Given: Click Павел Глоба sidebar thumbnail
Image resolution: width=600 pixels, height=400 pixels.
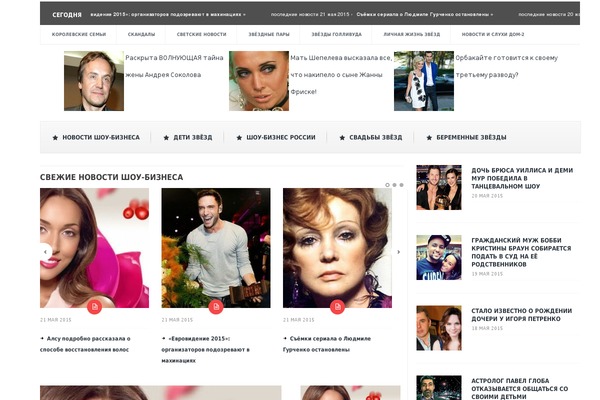Looking at the screenshot, I should pyautogui.click(x=439, y=388).
